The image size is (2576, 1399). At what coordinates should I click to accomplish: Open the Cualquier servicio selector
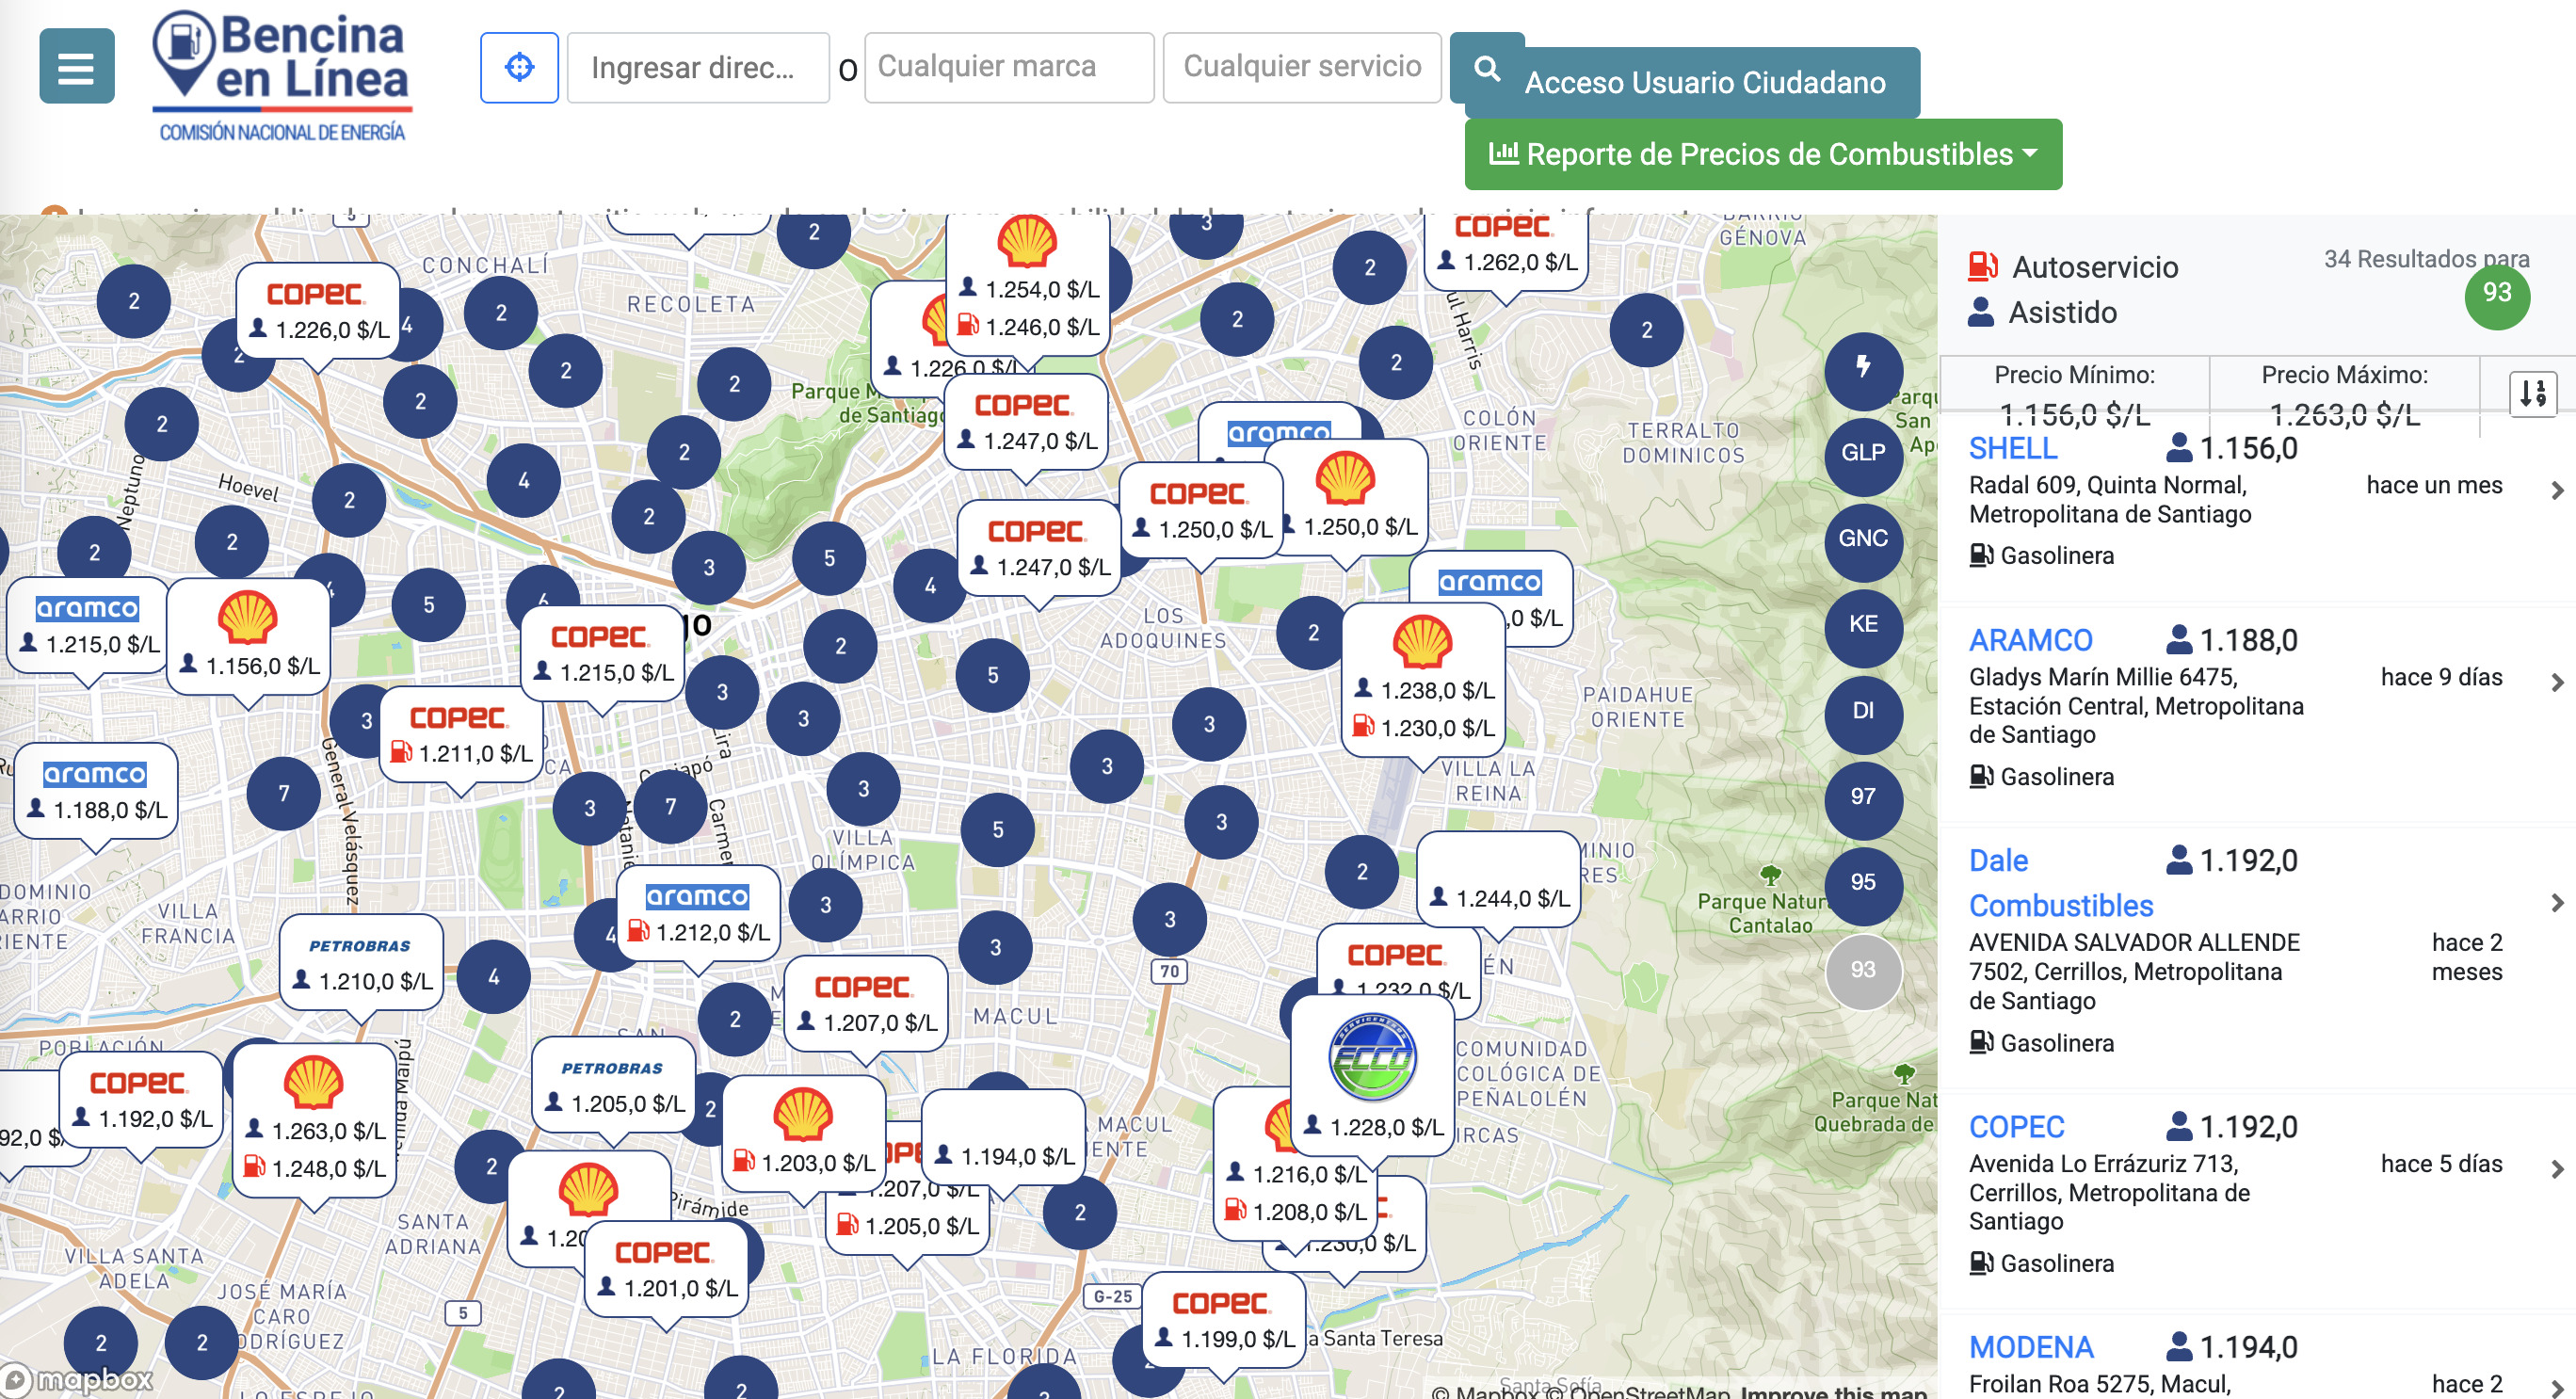(x=1302, y=67)
